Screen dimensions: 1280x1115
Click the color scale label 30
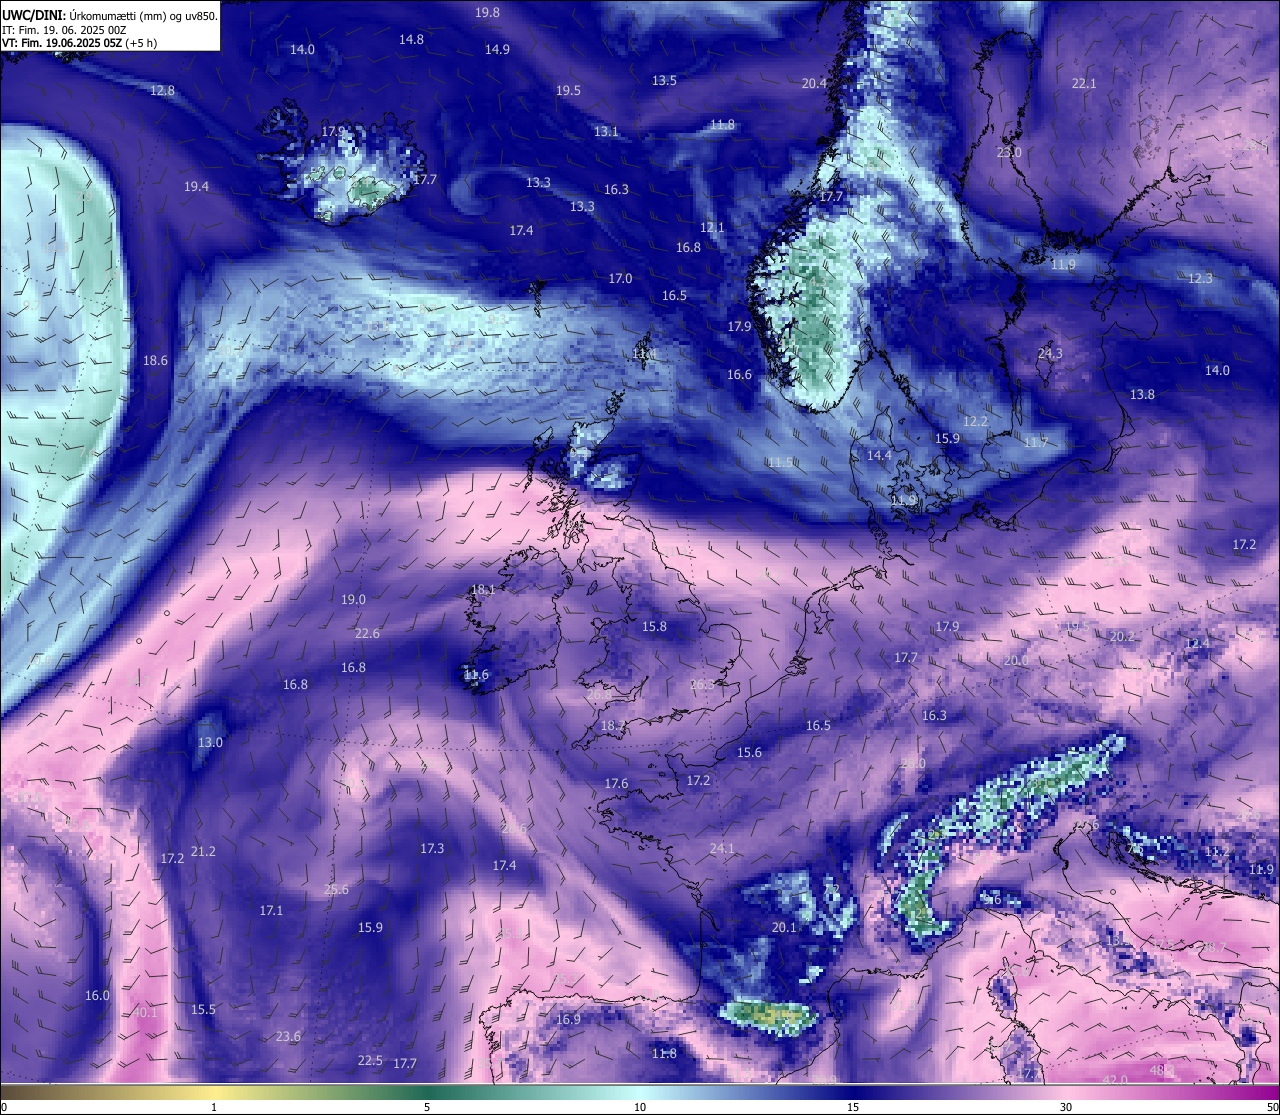[x=1066, y=1107]
